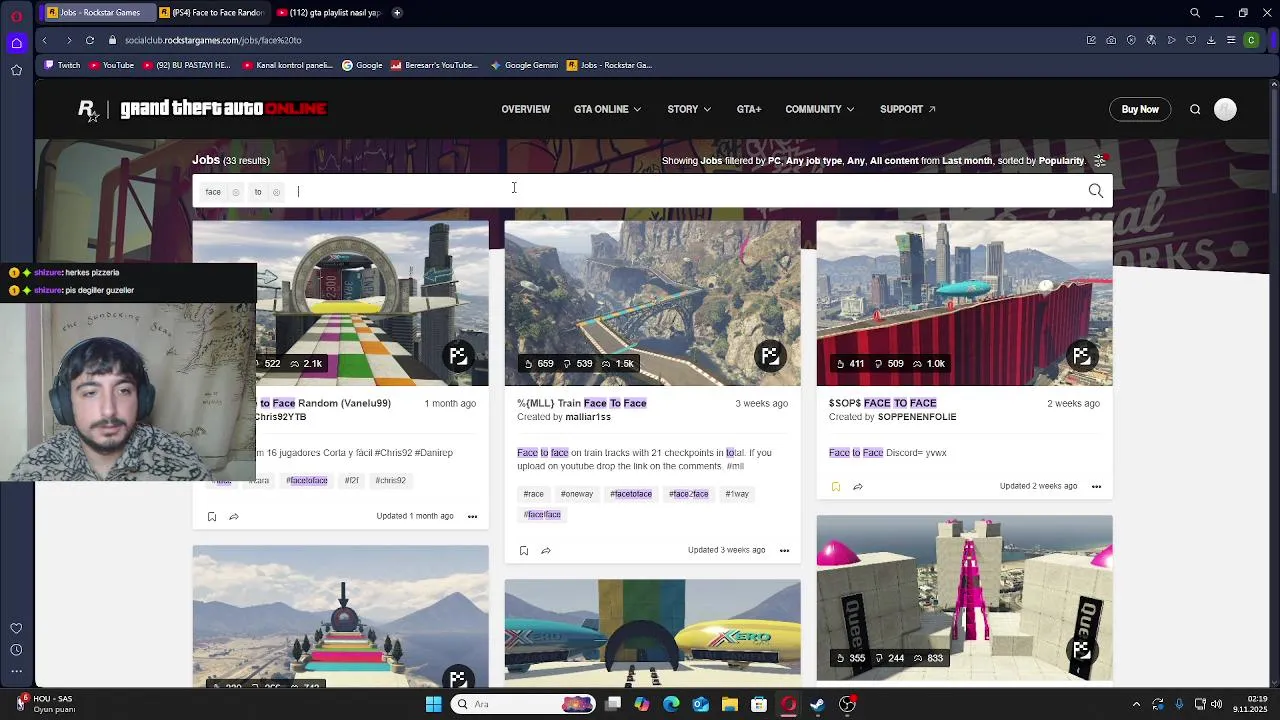Open $OP$ FACE TO FACE title
Viewport: 1280px width, 720px height.
click(883, 403)
